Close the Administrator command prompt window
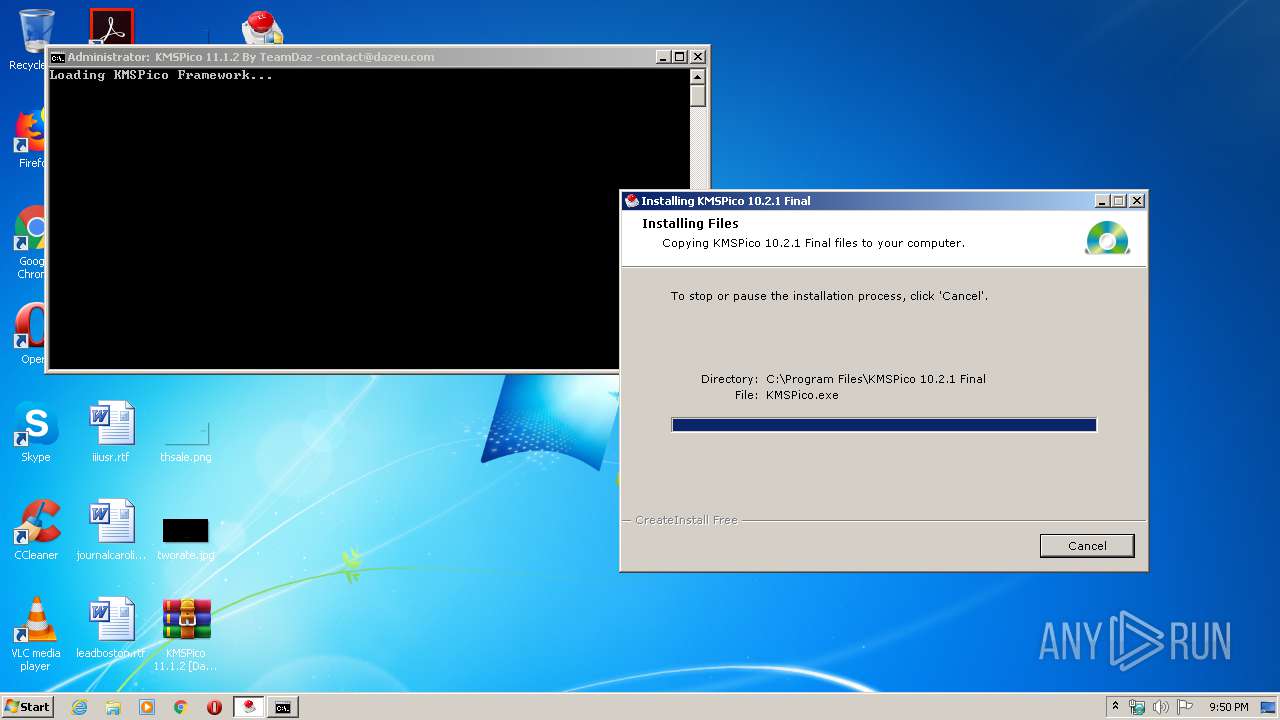The height and width of the screenshot is (720, 1280). point(698,57)
